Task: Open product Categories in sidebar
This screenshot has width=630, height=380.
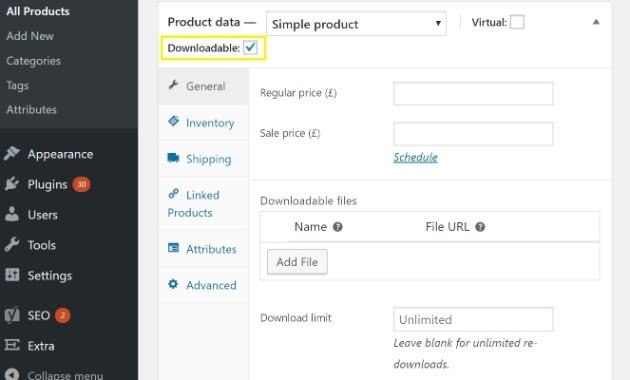Action: tap(33, 61)
